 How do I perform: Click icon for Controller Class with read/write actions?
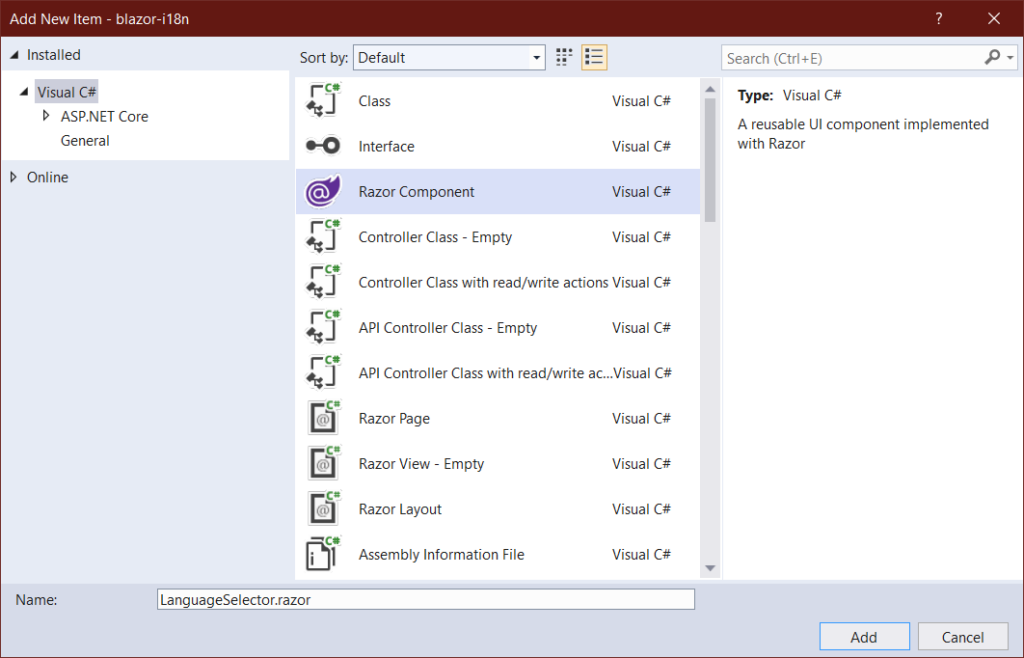[324, 282]
